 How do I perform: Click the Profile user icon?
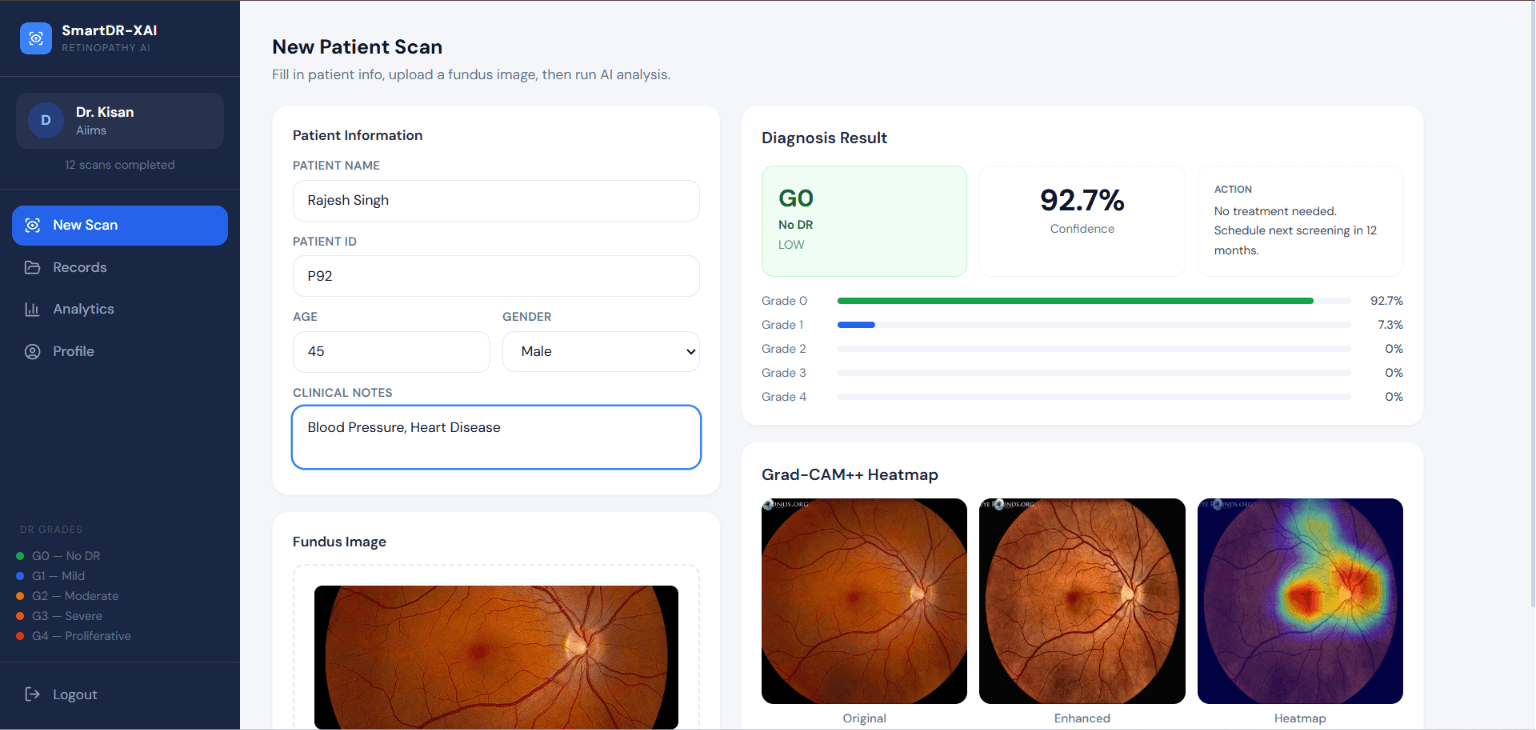pos(33,351)
